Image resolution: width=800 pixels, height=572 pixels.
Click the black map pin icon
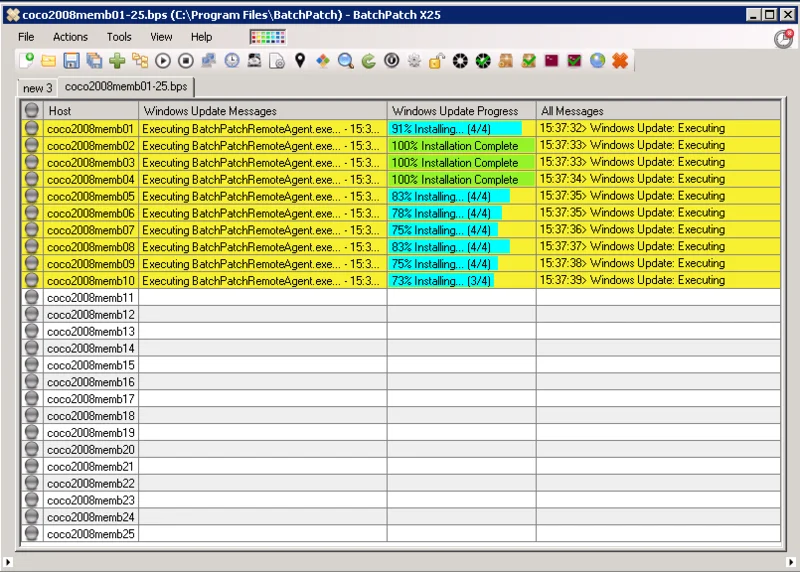coord(300,61)
